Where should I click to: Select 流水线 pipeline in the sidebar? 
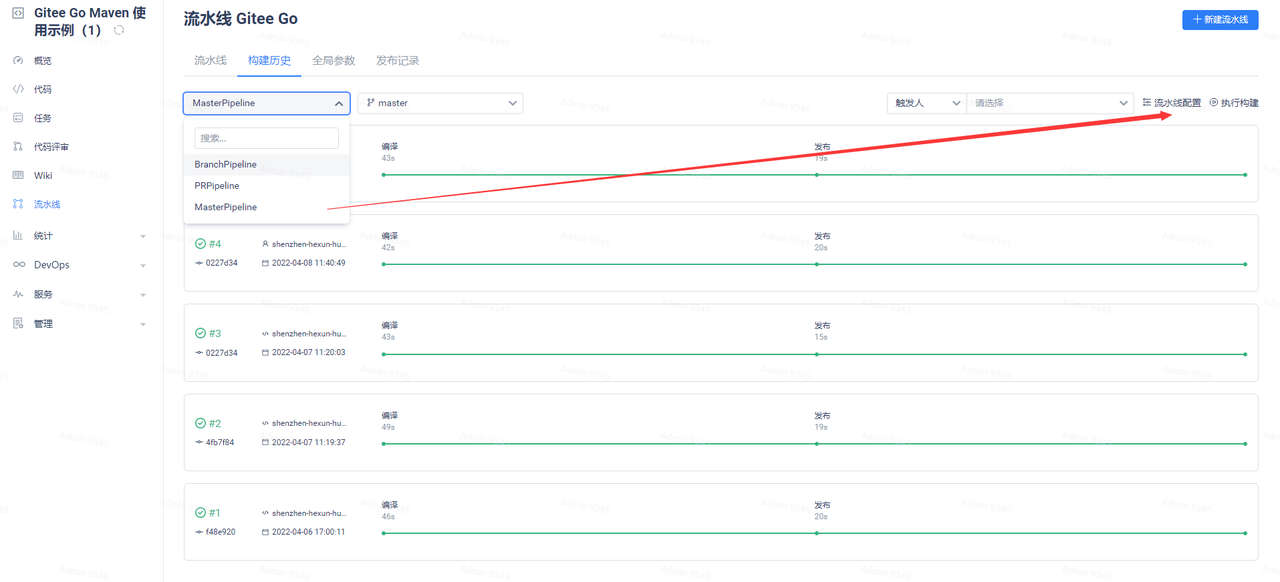[47, 204]
